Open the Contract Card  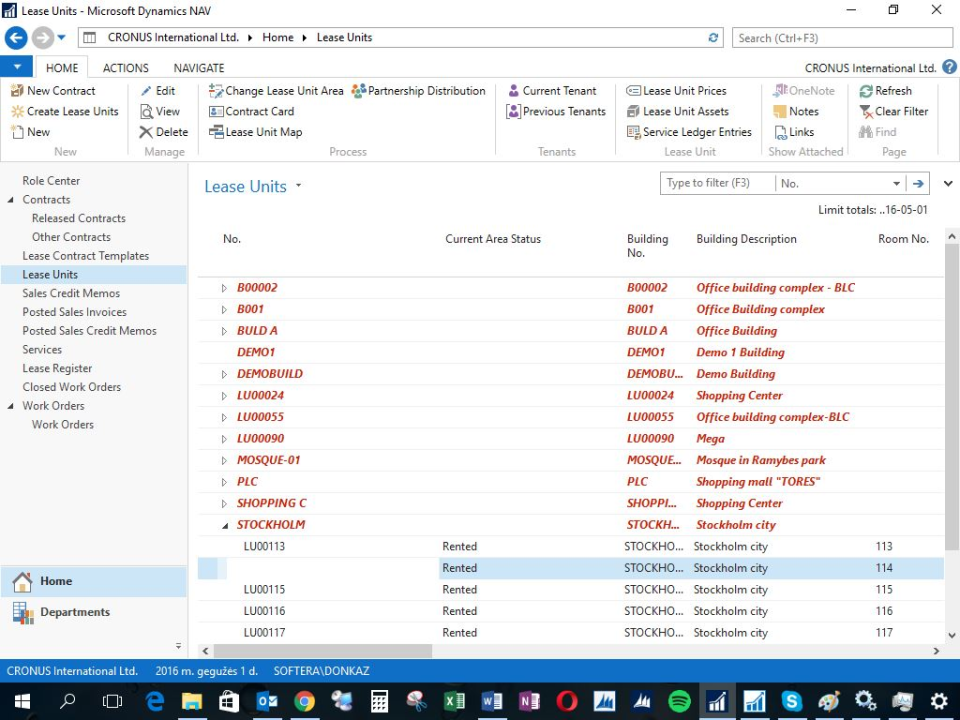[x=252, y=111]
